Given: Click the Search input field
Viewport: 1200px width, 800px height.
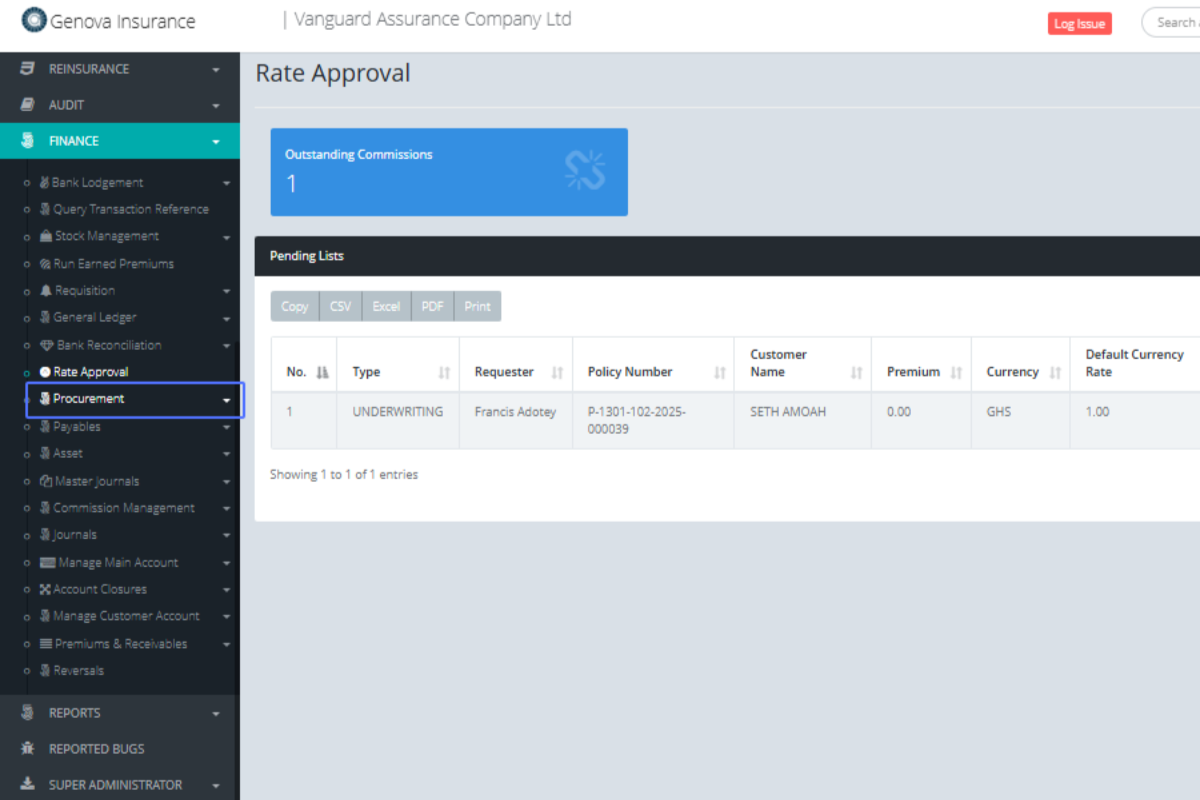Looking at the screenshot, I should [x=1175, y=22].
